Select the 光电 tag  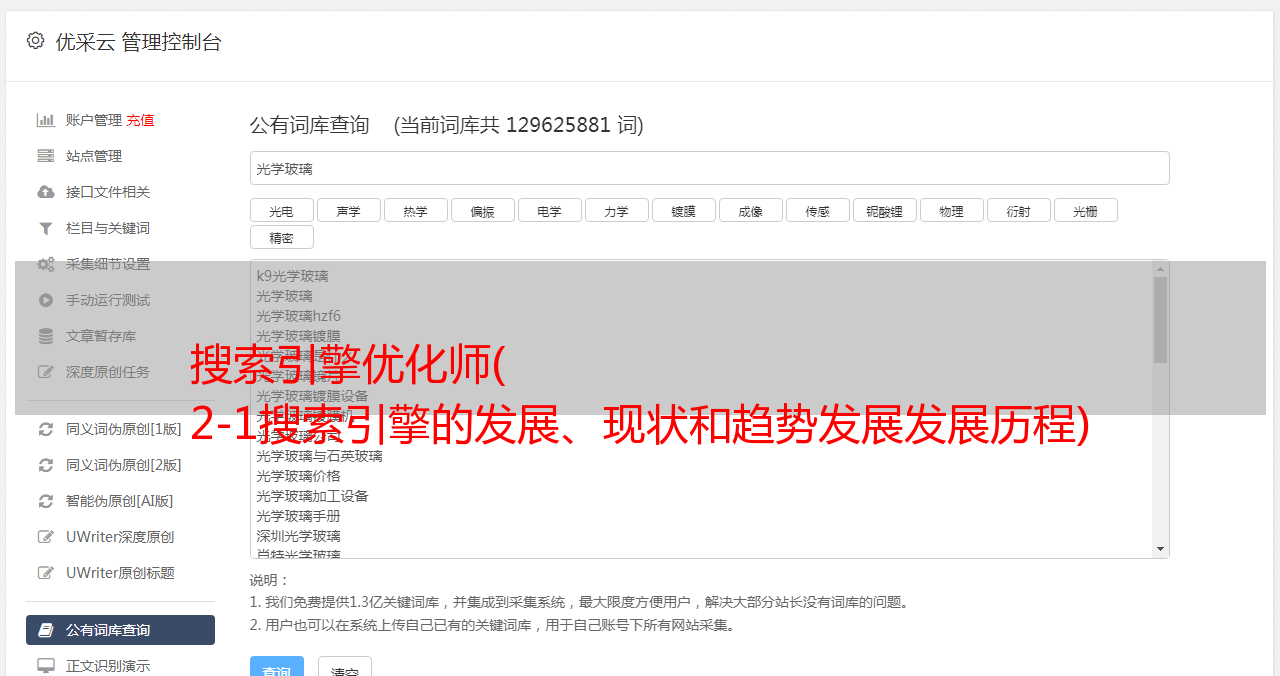tap(281, 211)
